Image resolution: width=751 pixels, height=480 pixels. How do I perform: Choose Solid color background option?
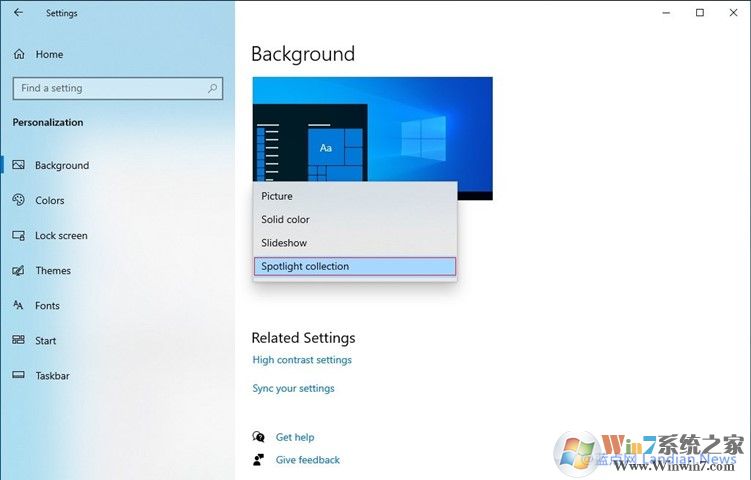[x=285, y=219]
